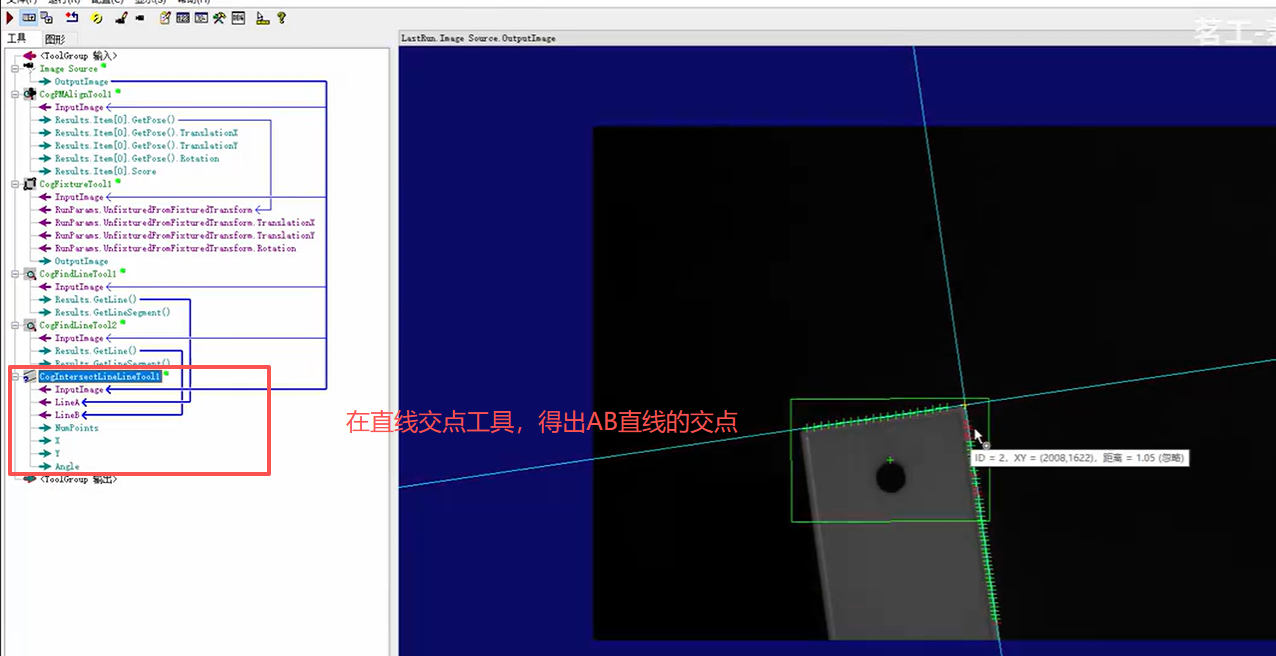
Task: Click the LastRun.Image Source.OutputImage display label
Action: coord(478,38)
